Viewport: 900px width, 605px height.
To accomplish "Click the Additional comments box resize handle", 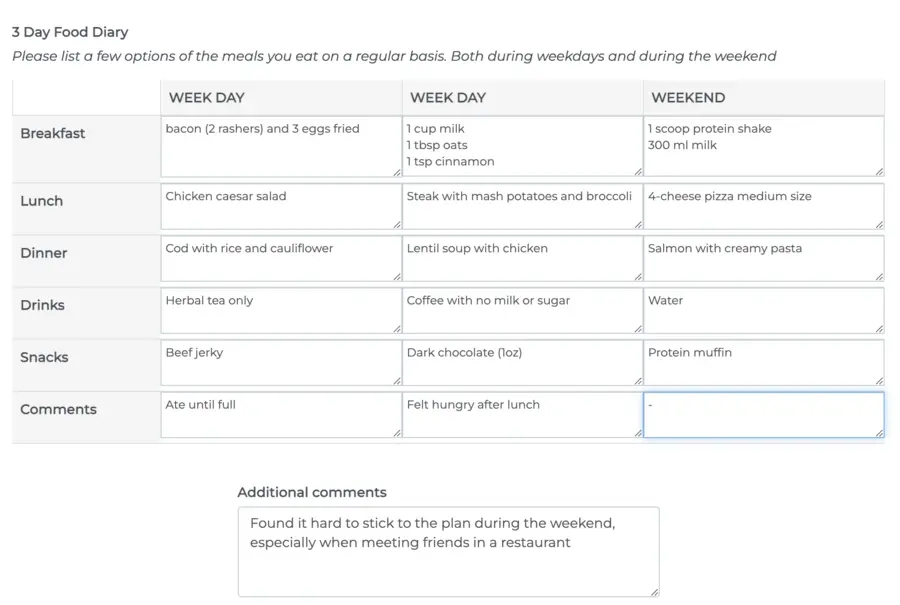I will (655, 592).
